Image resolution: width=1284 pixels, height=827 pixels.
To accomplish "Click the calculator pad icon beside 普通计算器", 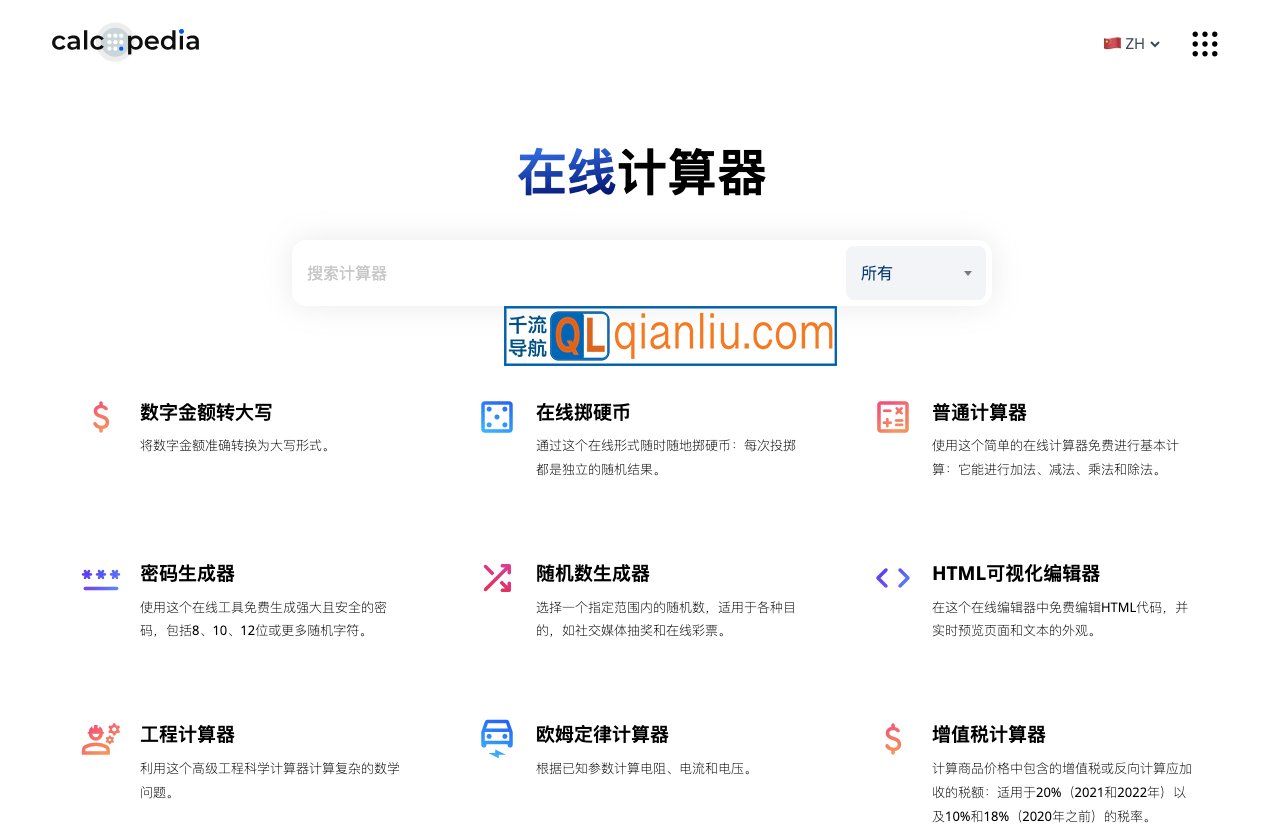I will (893, 417).
